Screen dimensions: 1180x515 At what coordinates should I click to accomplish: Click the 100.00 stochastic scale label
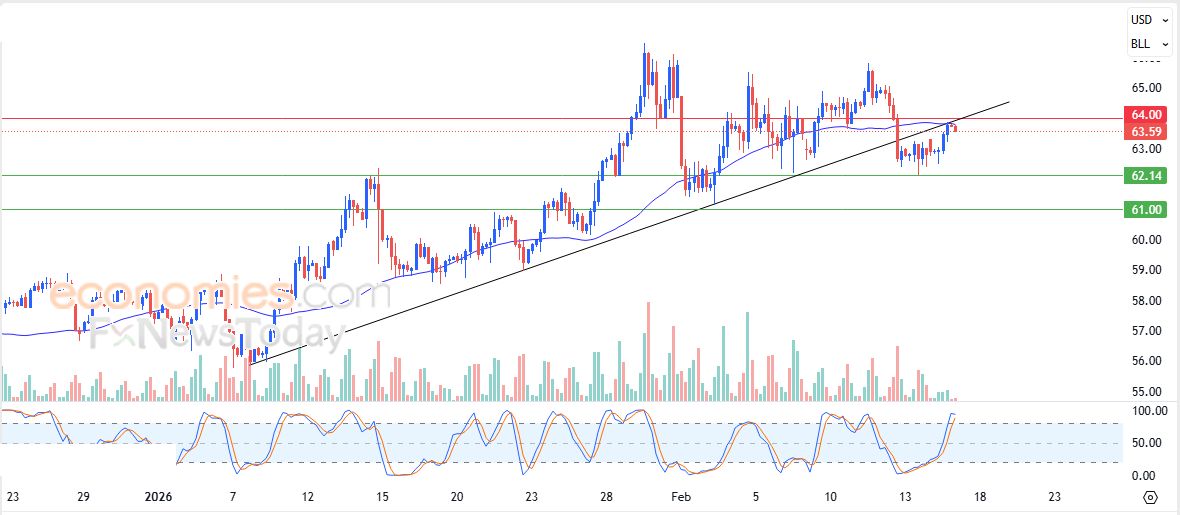(1145, 411)
